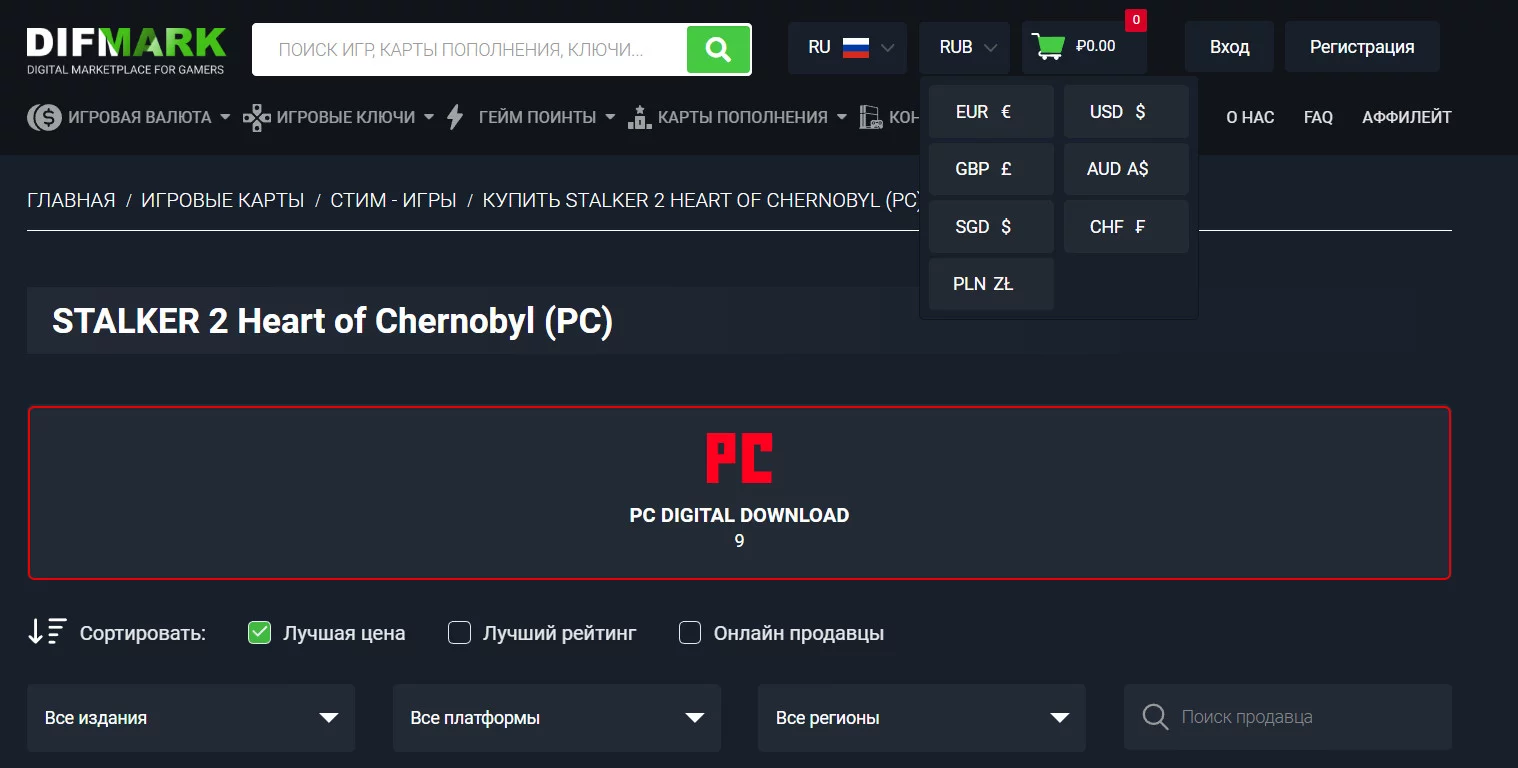The height and width of the screenshot is (768, 1518).
Task: Click the gamepad icon beside Игровые ключи
Action: pyautogui.click(x=257, y=118)
